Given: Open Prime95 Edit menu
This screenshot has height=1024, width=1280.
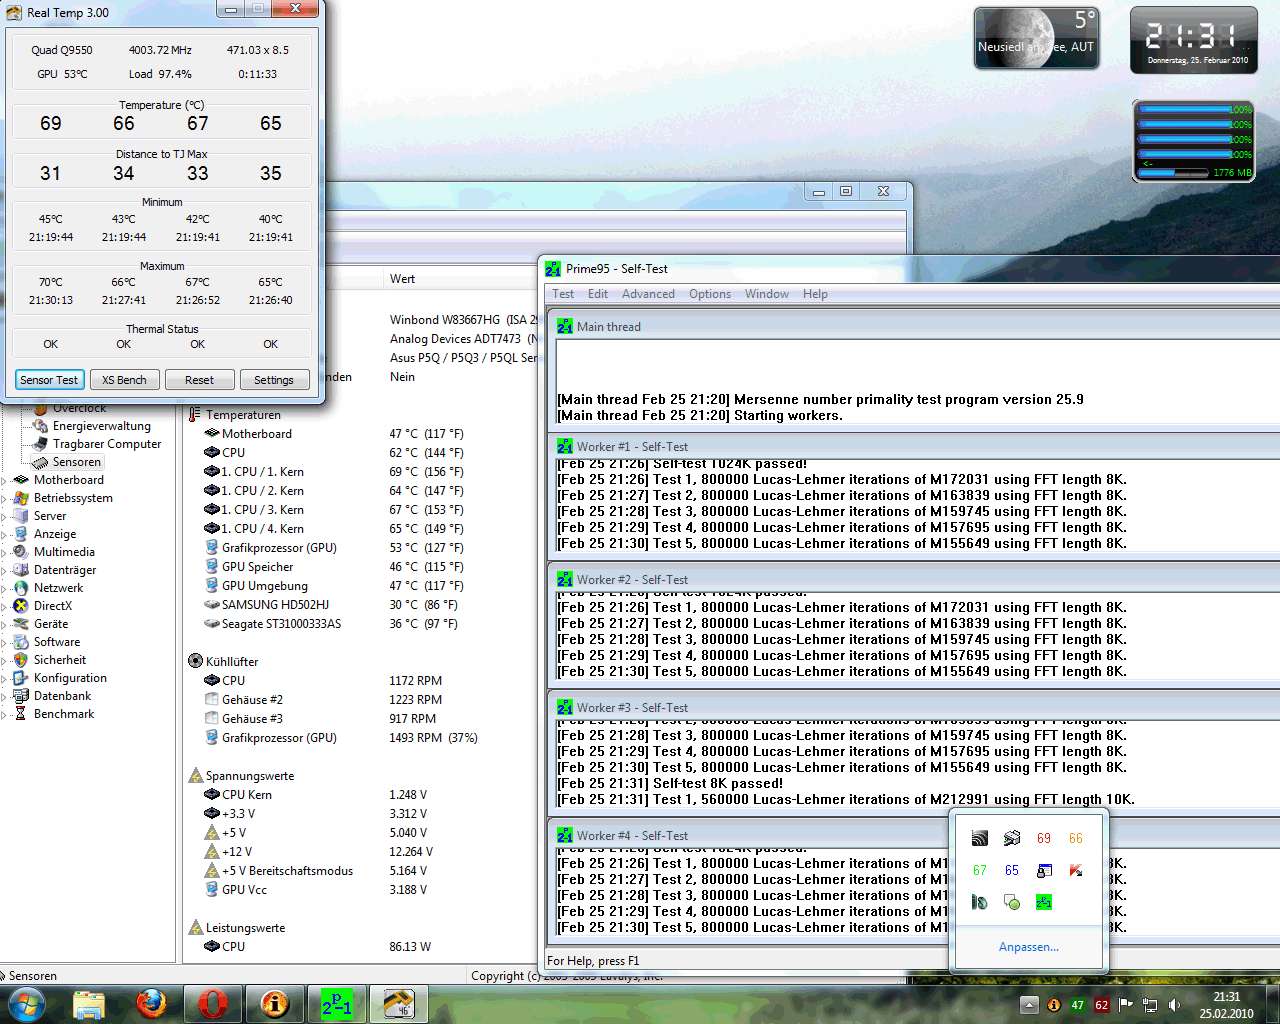Looking at the screenshot, I should point(598,294).
